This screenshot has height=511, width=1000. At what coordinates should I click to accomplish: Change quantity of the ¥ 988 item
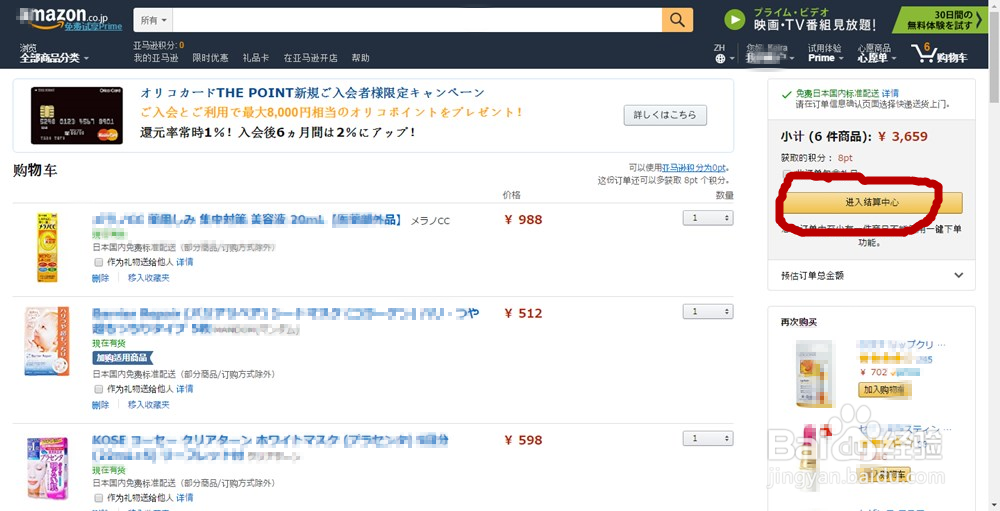708,218
